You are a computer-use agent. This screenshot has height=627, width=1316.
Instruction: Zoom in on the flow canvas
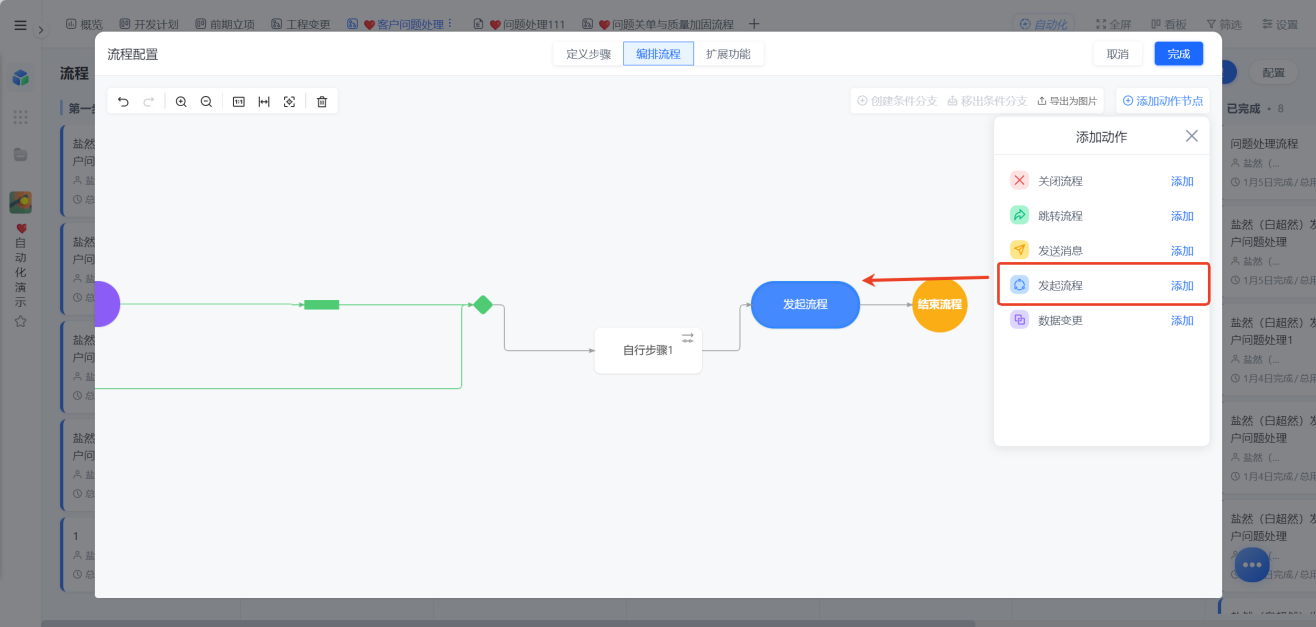(181, 101)
